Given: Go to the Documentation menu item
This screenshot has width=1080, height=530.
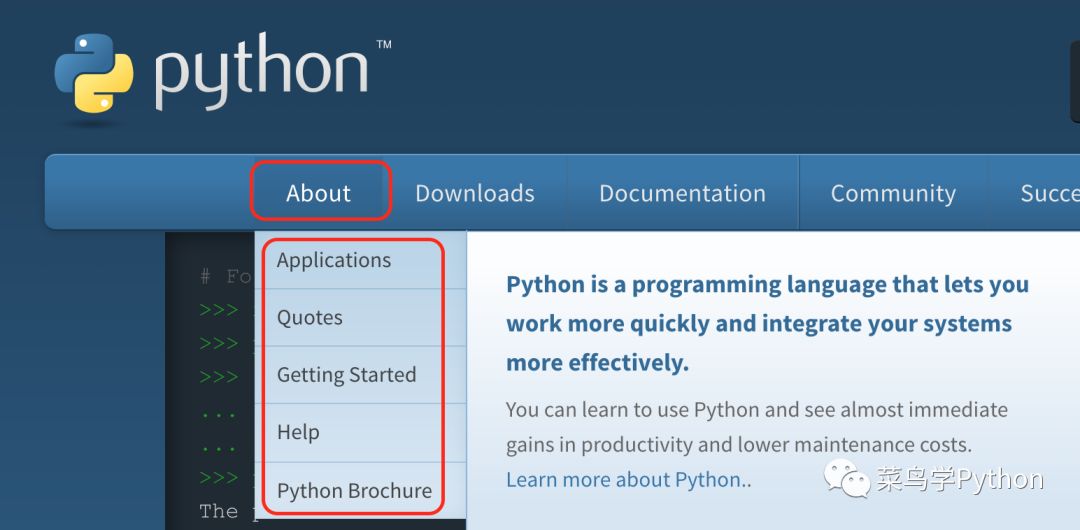Looking at the screenshot, I should click(682, 193).
